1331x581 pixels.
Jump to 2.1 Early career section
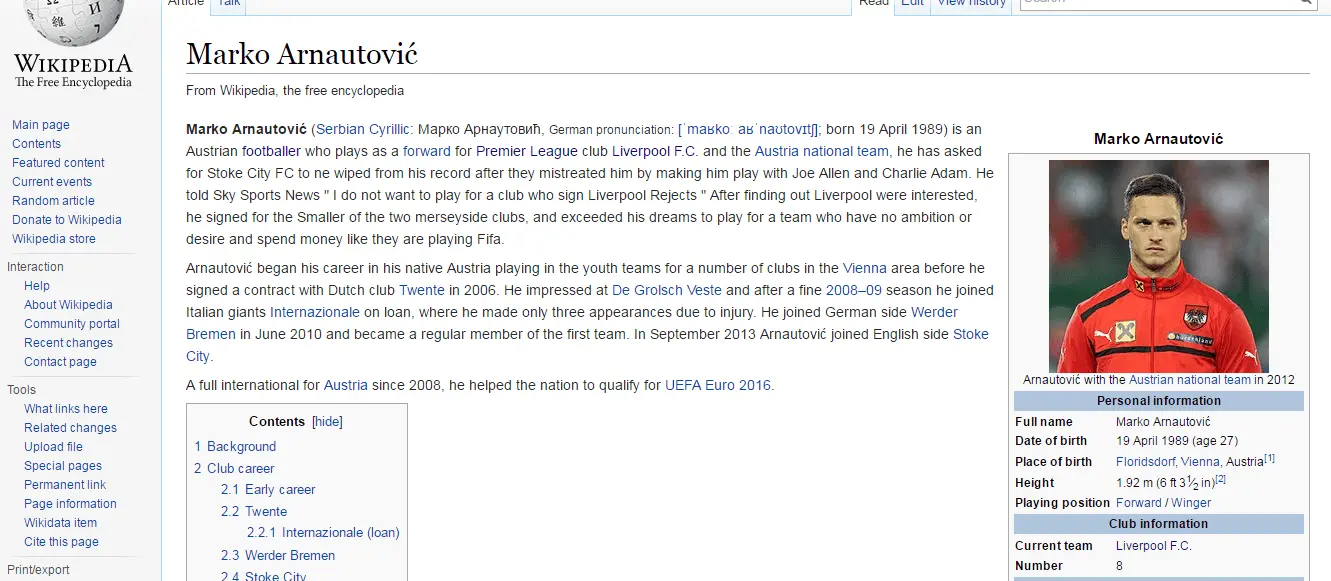[268, 490]
